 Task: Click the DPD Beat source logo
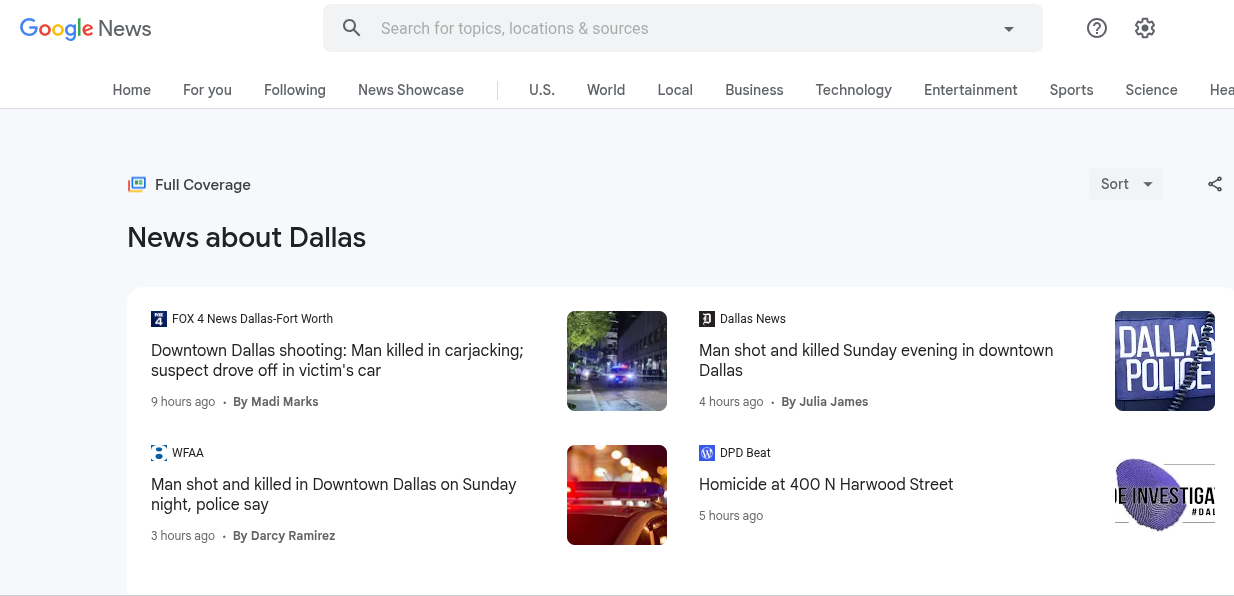point(706,453)
